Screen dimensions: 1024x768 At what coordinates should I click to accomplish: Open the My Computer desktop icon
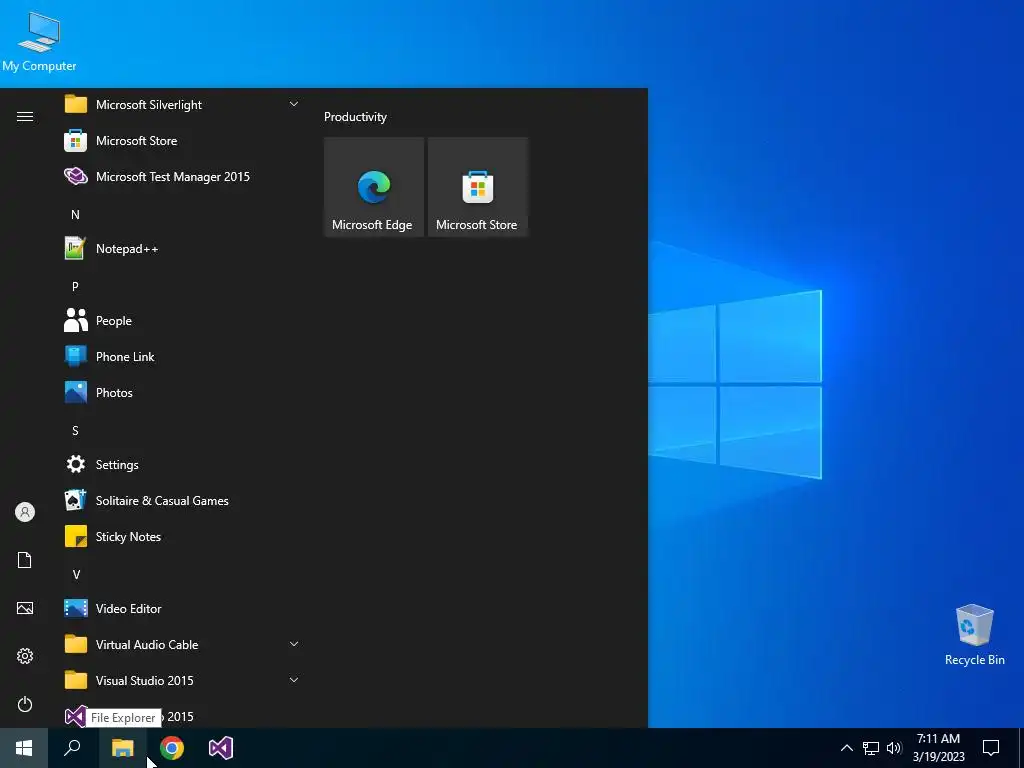[x=39, y=41]
